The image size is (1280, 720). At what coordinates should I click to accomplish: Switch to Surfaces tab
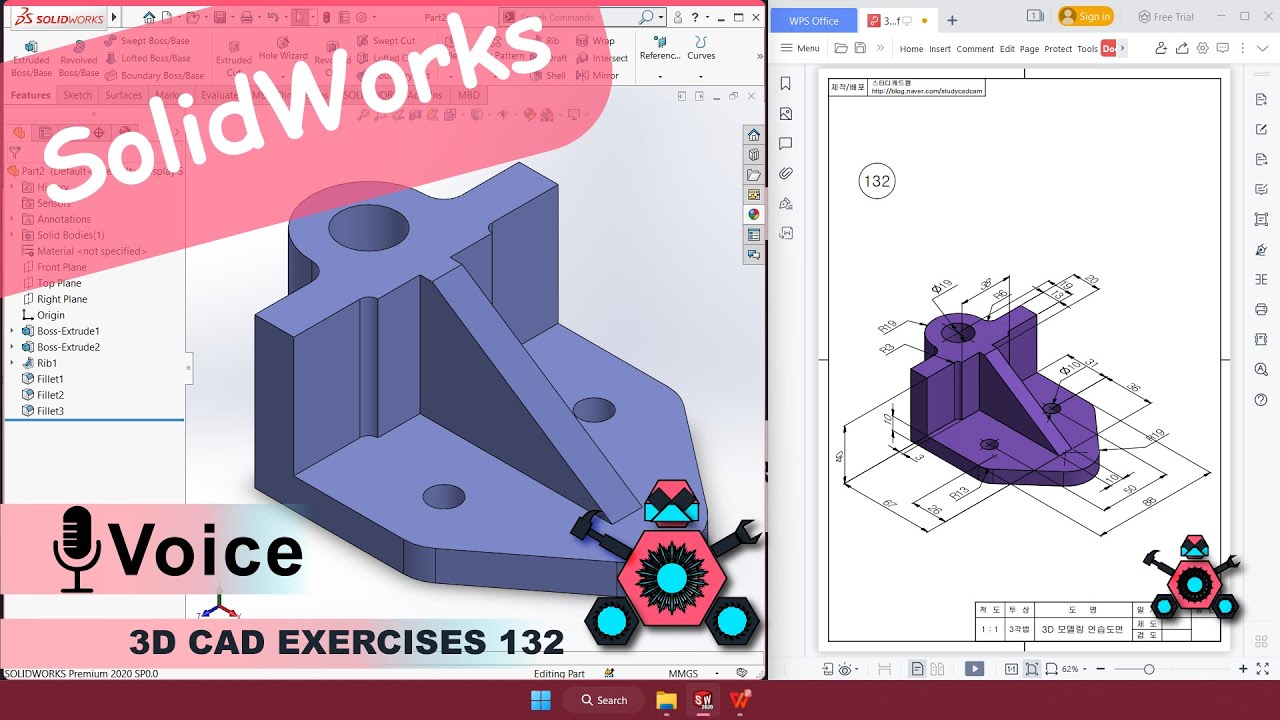tap(123, 95)
